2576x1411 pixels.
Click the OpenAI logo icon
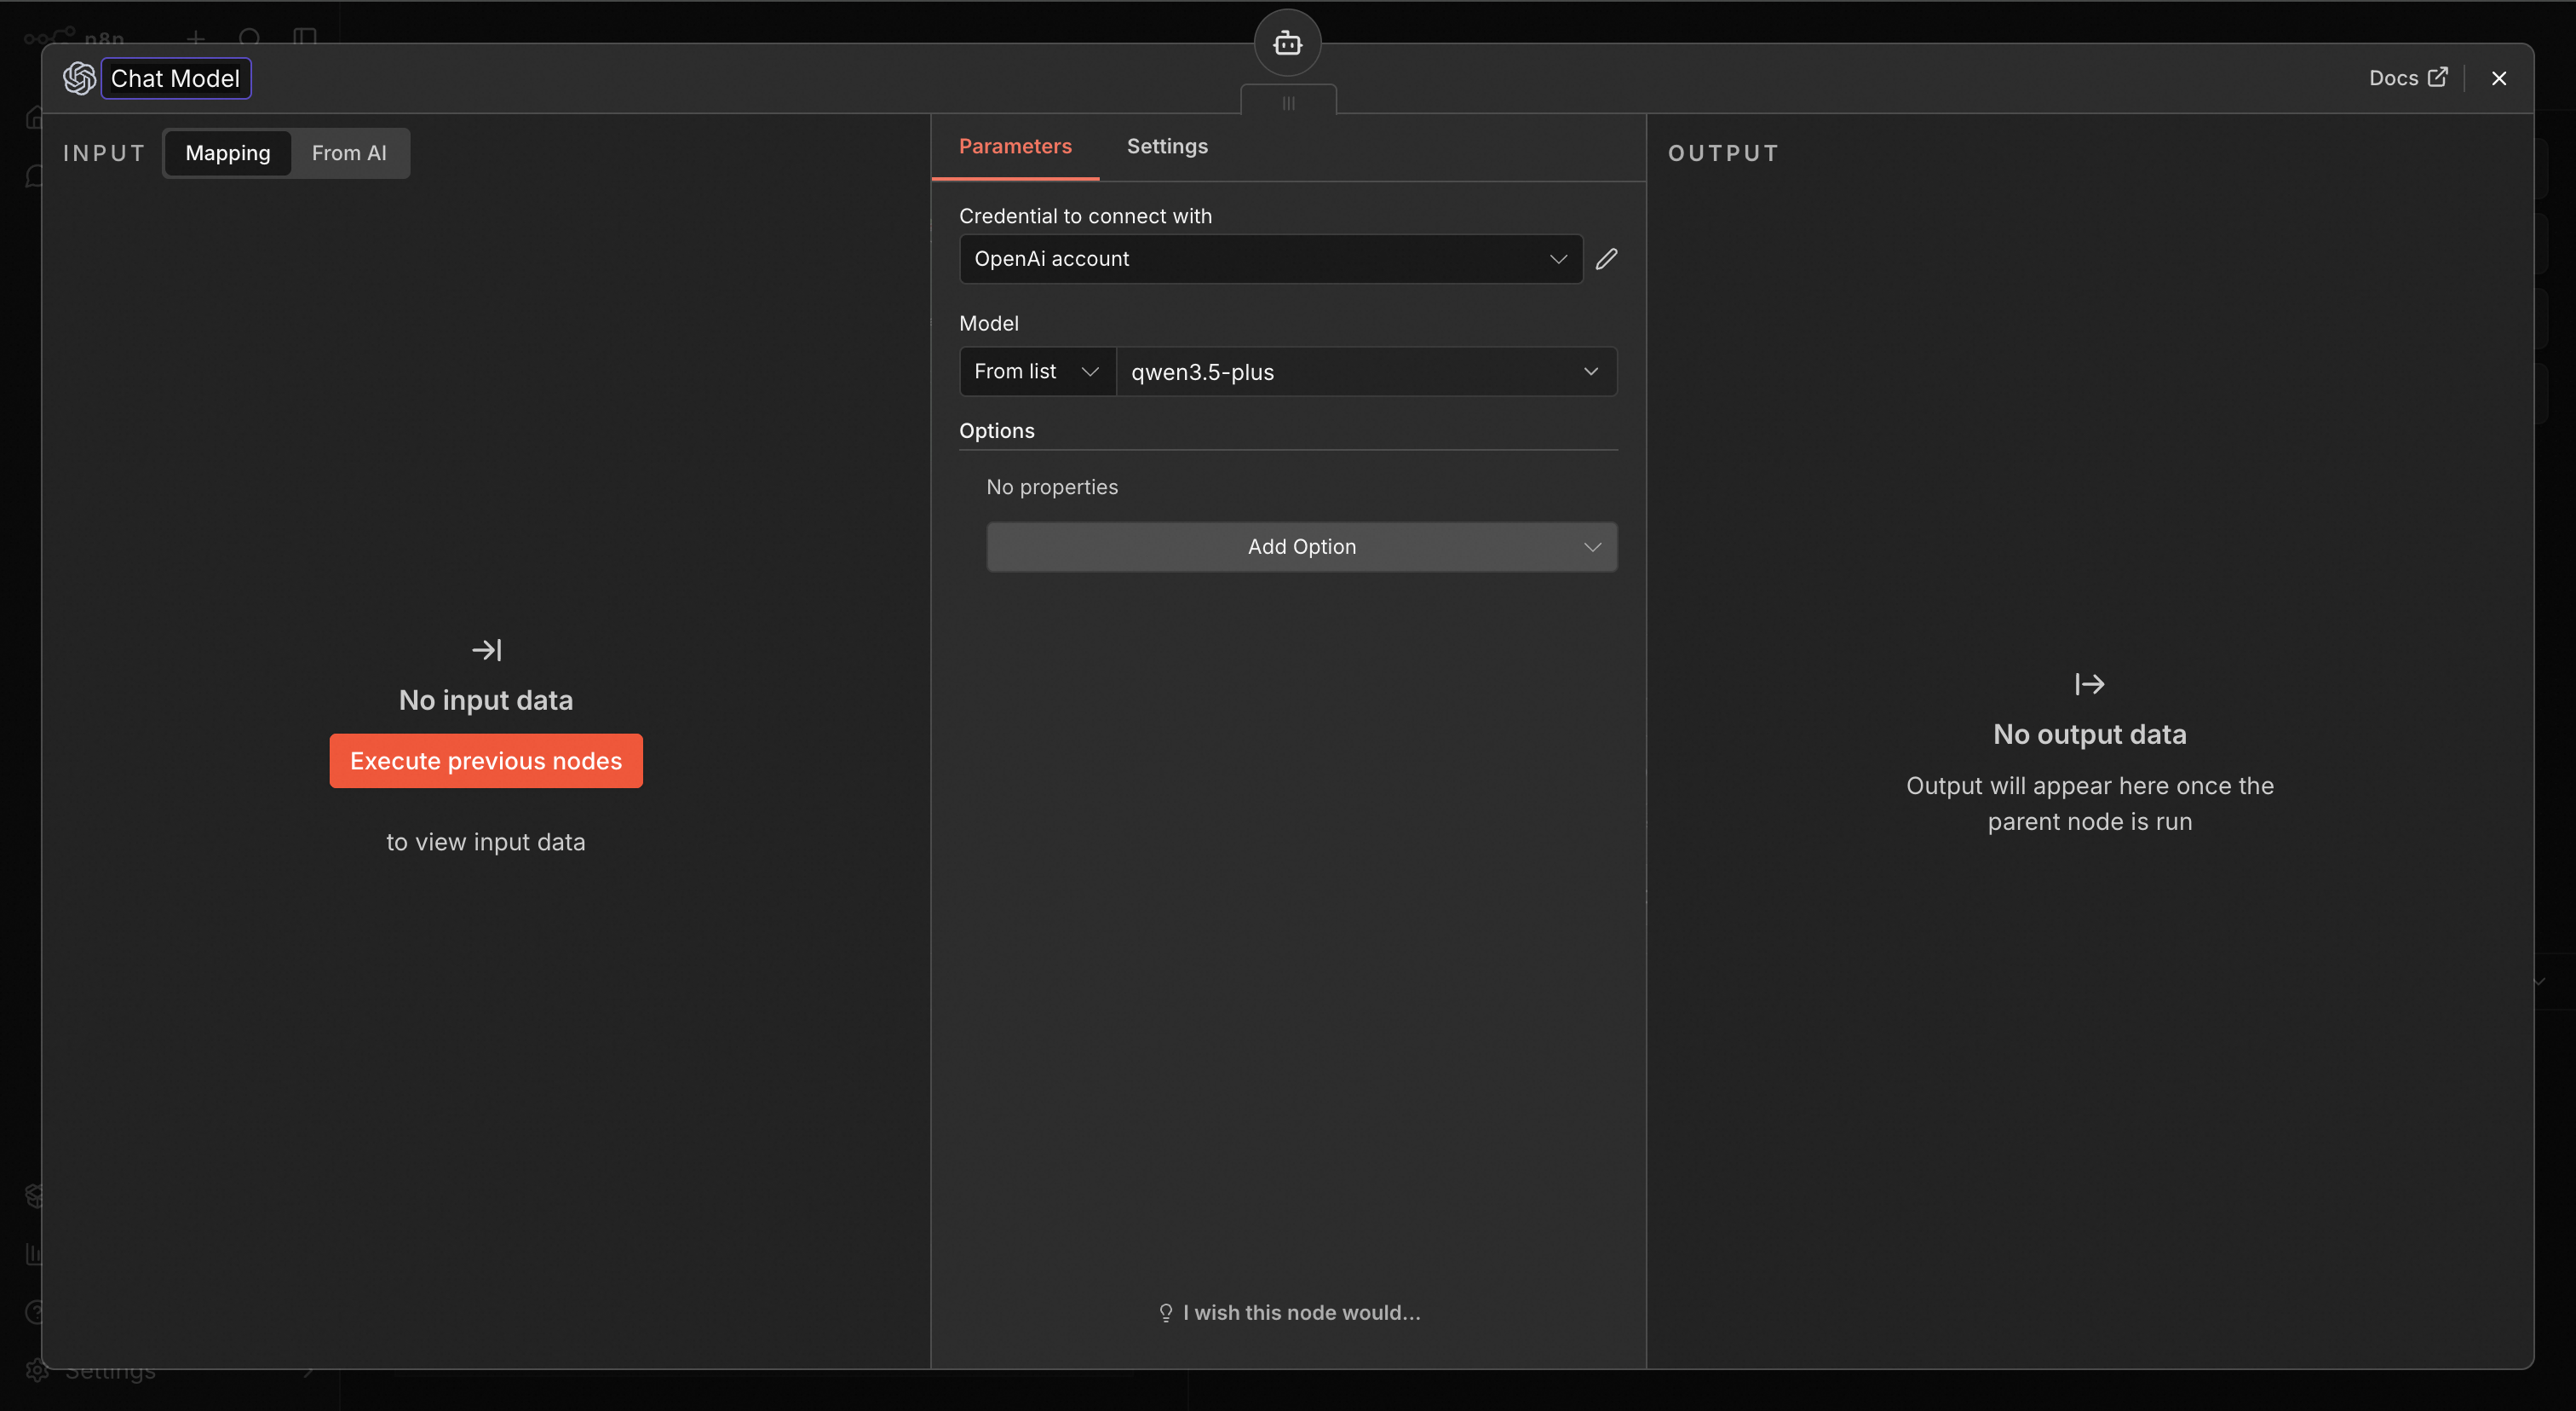coord(79,78)
